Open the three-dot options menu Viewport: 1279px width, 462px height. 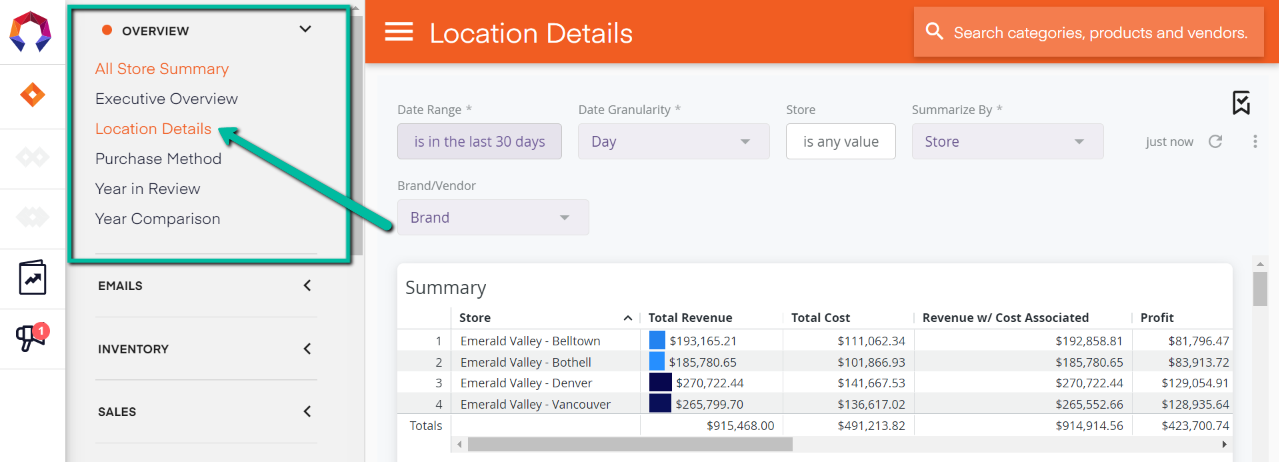coord(1255,142)
